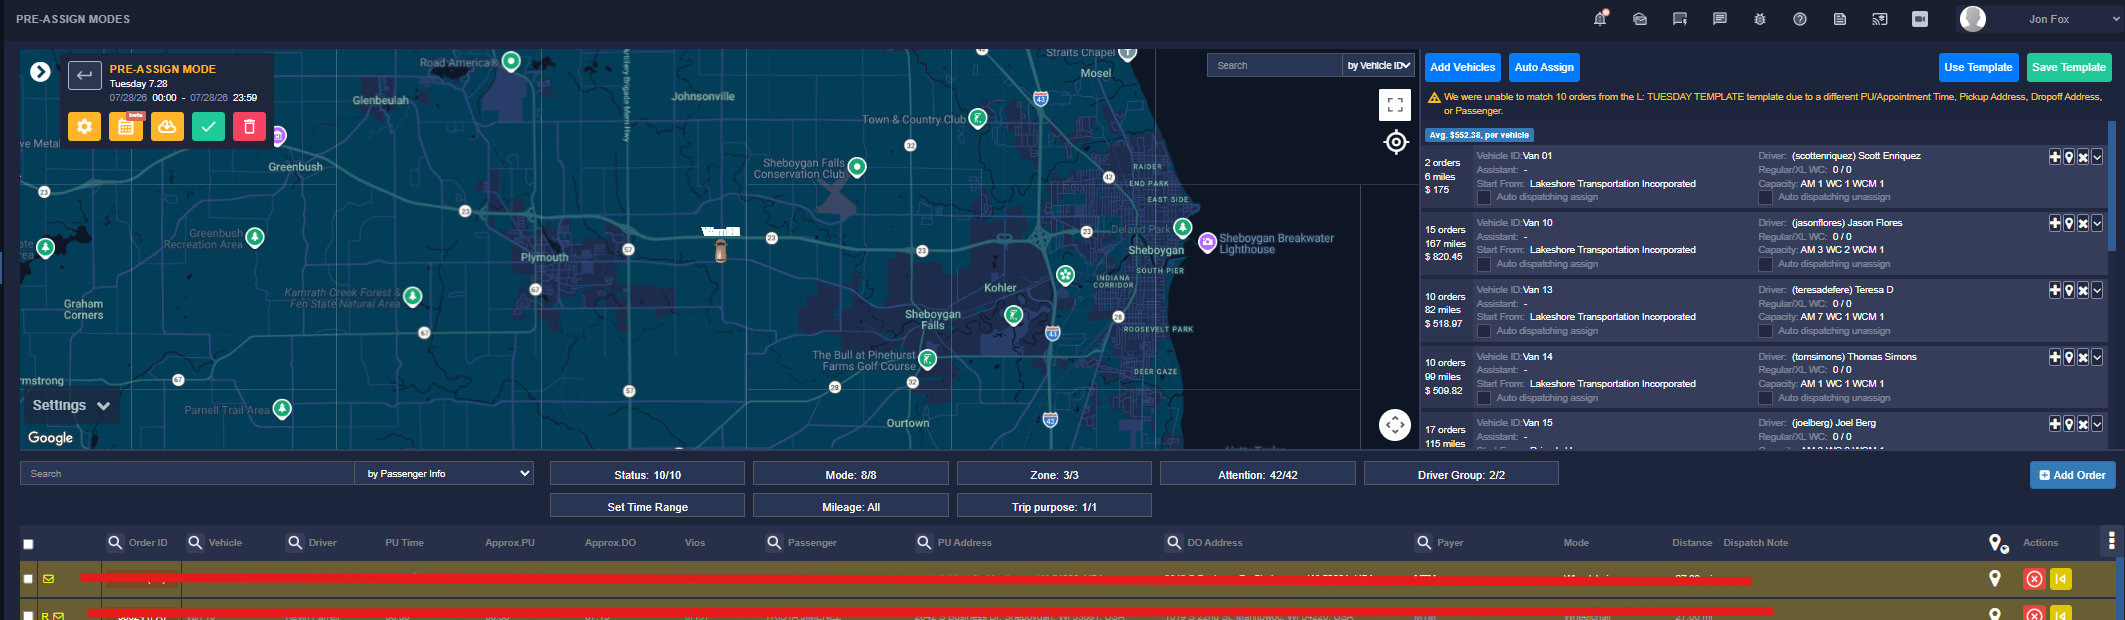Click the Auto Assign button
The width and height of the screenshot is (2125, 620).
click(1544, 67)
